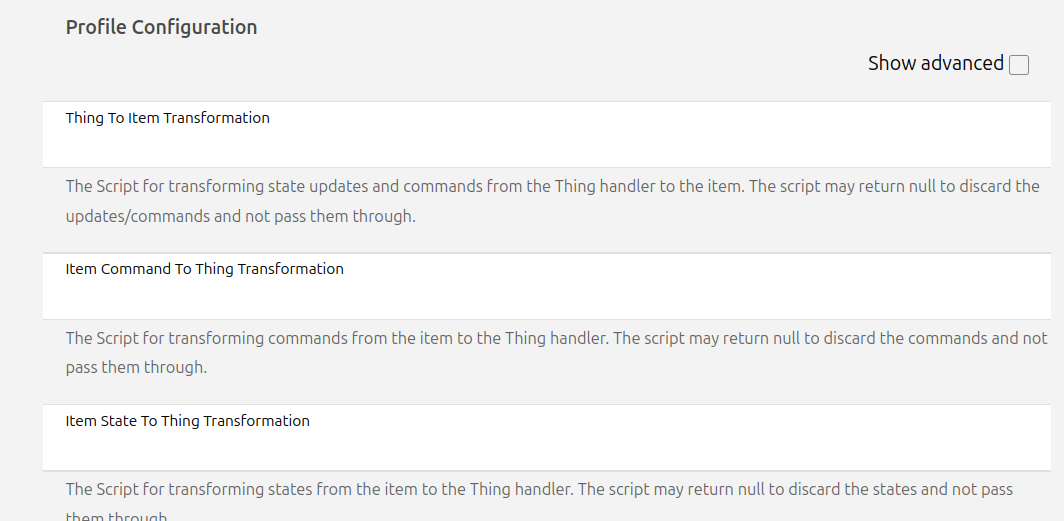Click 'Thing handler to the item' phrase
1064x521 pixels.
[644, 186]
